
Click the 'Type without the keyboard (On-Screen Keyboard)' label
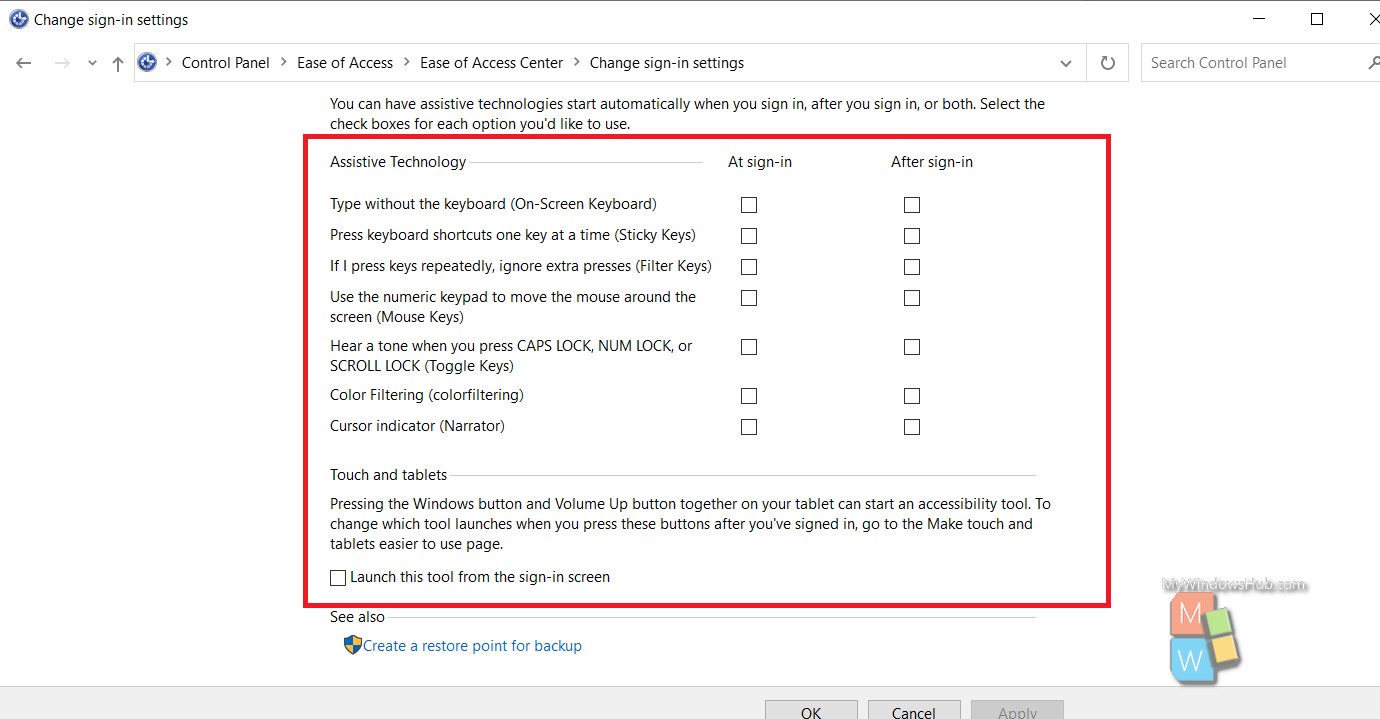[x=493, y=204]
